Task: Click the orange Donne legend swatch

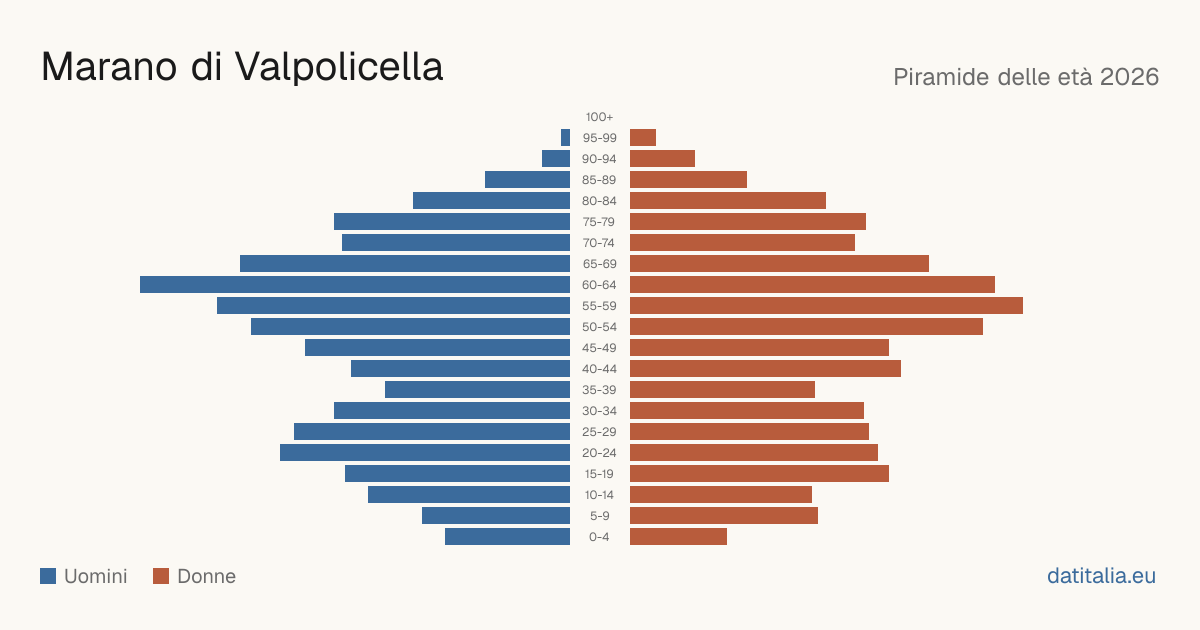Action: click(x=161, y=576)
